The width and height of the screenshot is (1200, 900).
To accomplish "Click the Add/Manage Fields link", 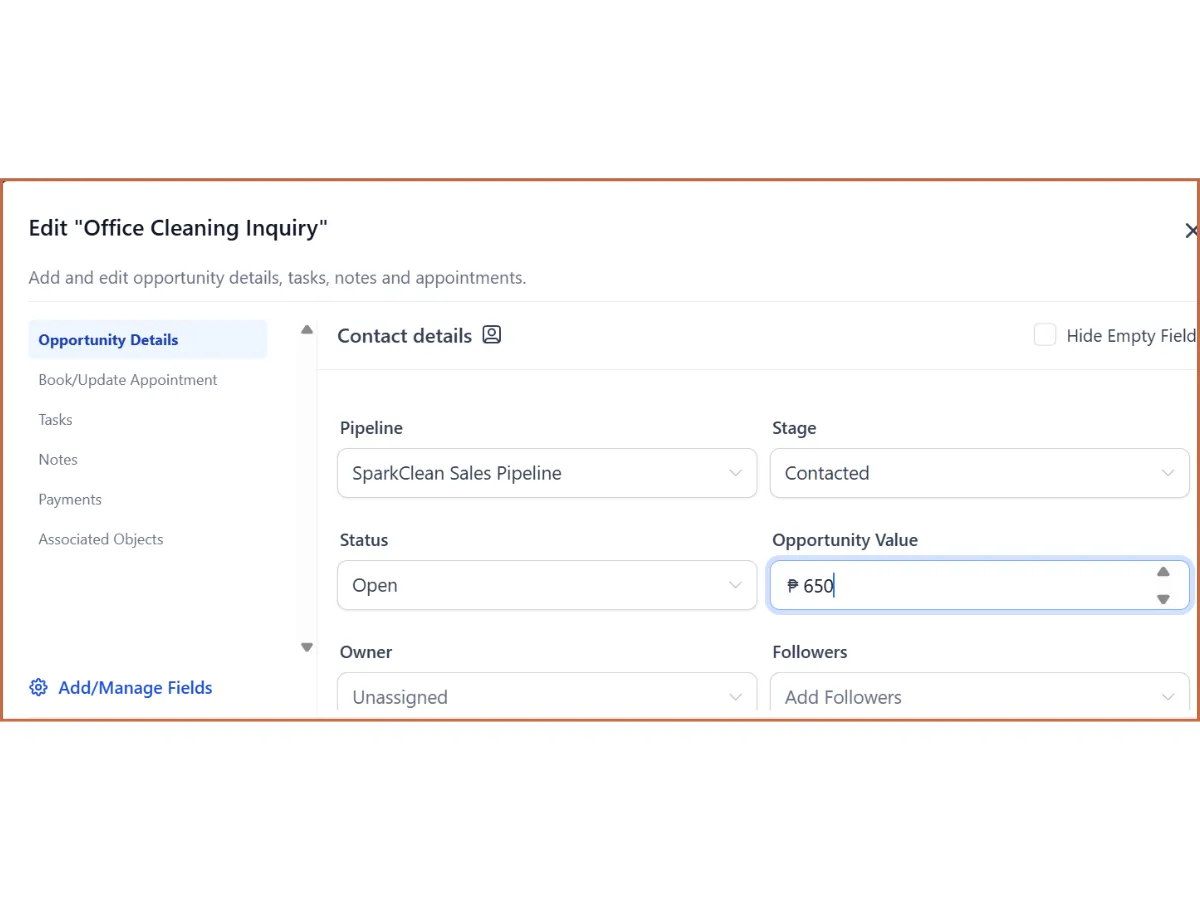I will click(135, 687).
